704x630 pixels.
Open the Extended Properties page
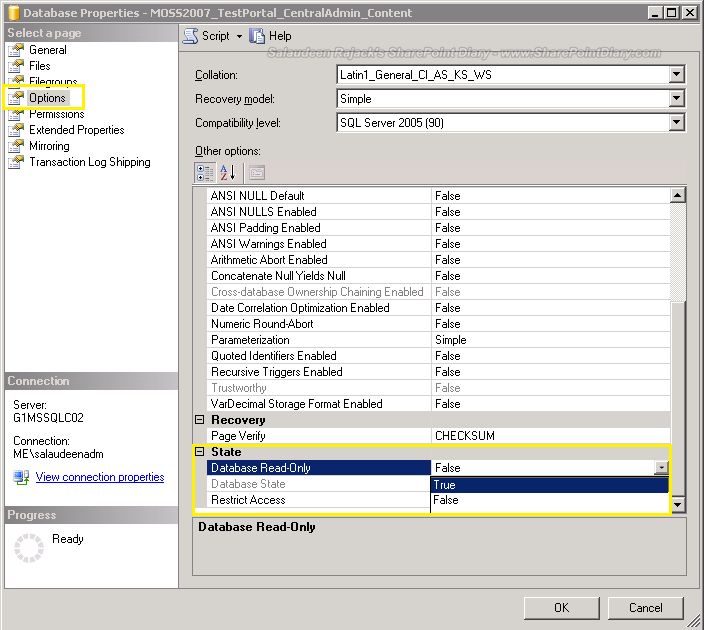(77, 130)
